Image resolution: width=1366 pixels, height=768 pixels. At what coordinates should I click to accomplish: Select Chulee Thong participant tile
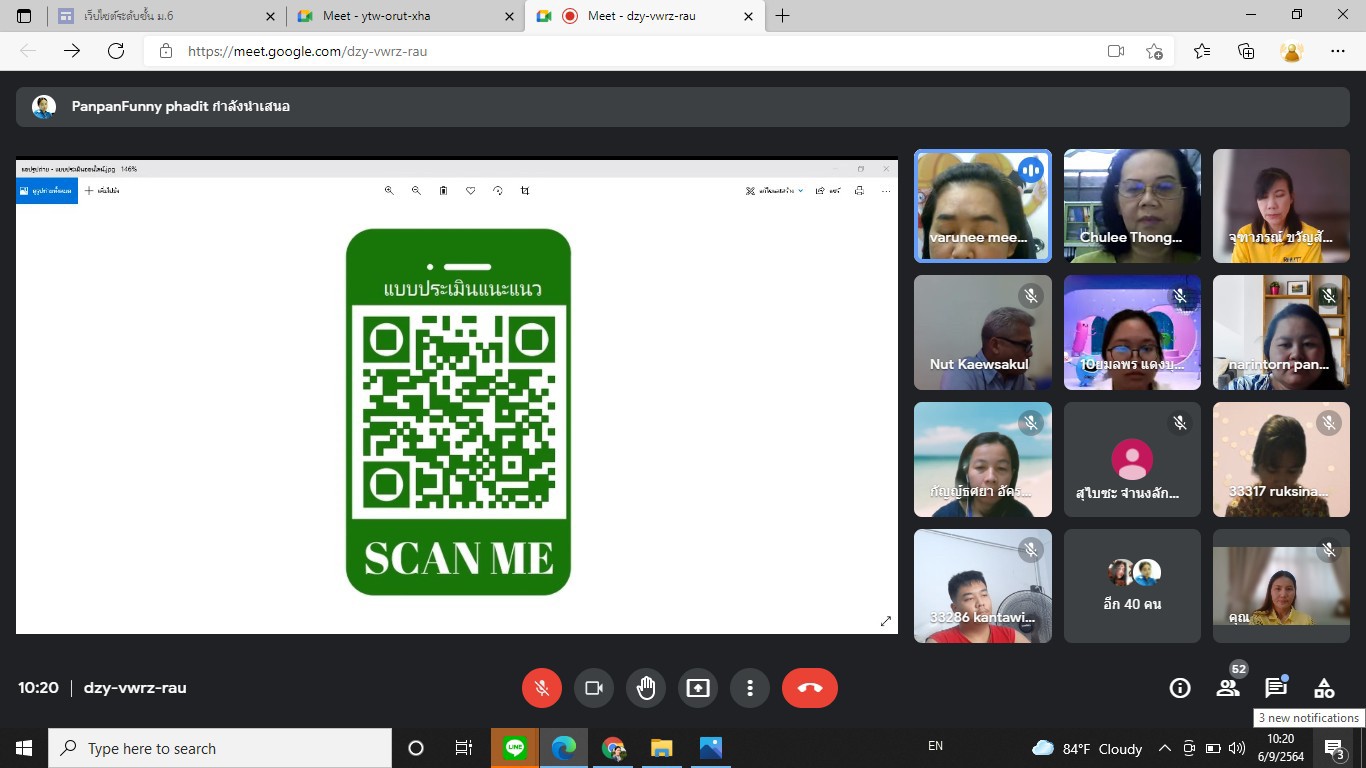point(1132,206)
